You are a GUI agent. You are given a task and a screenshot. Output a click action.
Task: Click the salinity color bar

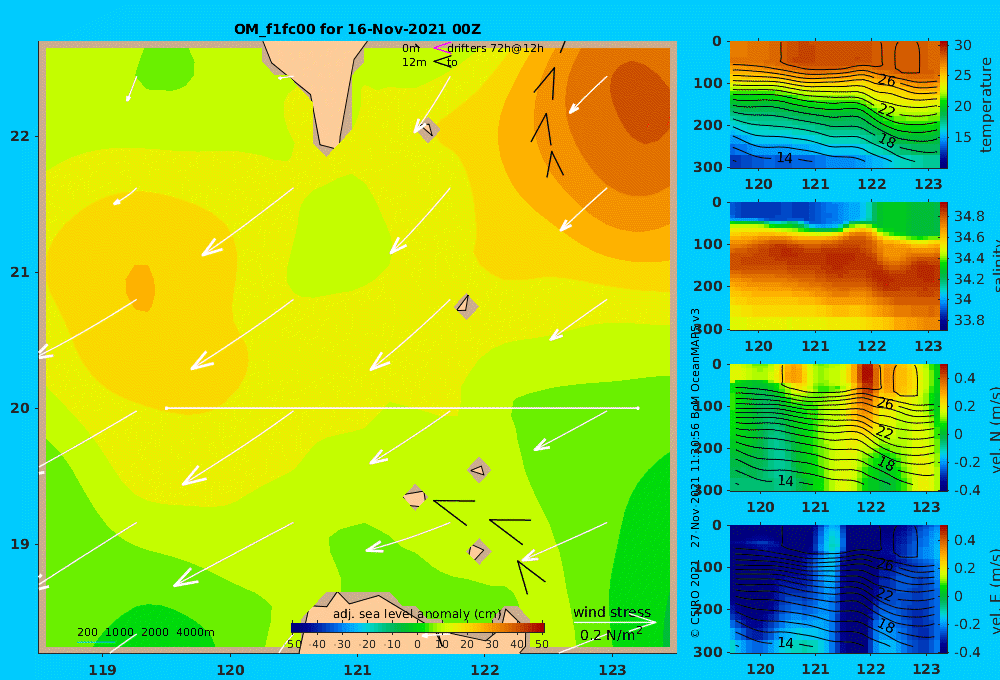pyautogui.click(x=943, y=266)
